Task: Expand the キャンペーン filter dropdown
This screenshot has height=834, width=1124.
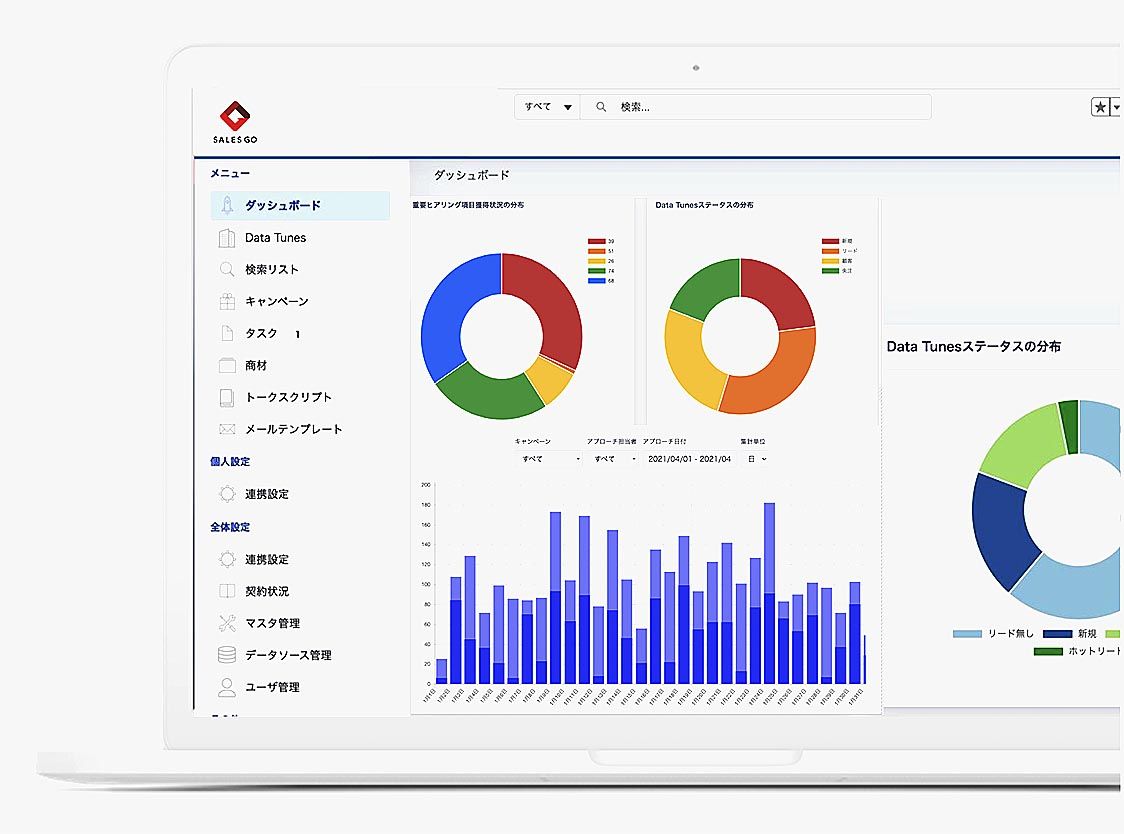Action: (x=548, y=459)
